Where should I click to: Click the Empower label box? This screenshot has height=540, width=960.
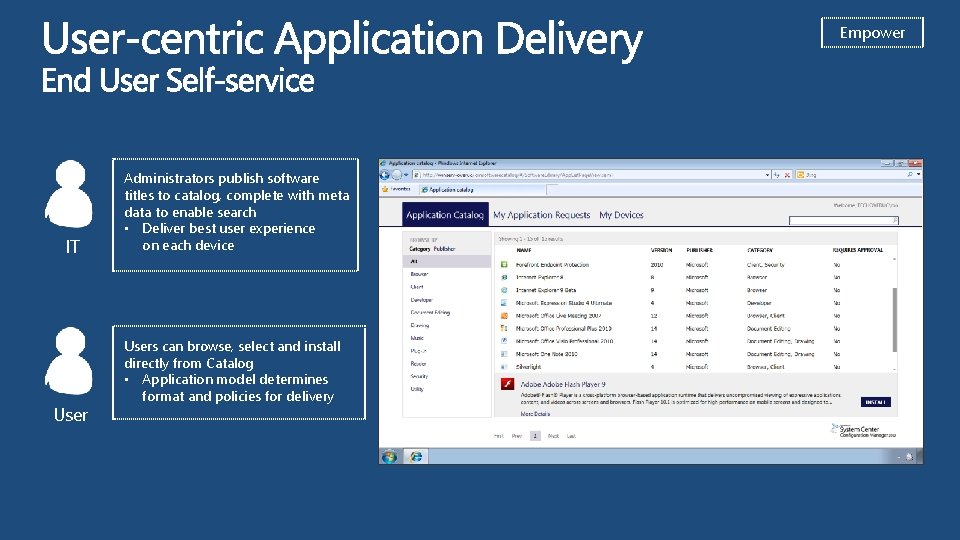[872, 32]
